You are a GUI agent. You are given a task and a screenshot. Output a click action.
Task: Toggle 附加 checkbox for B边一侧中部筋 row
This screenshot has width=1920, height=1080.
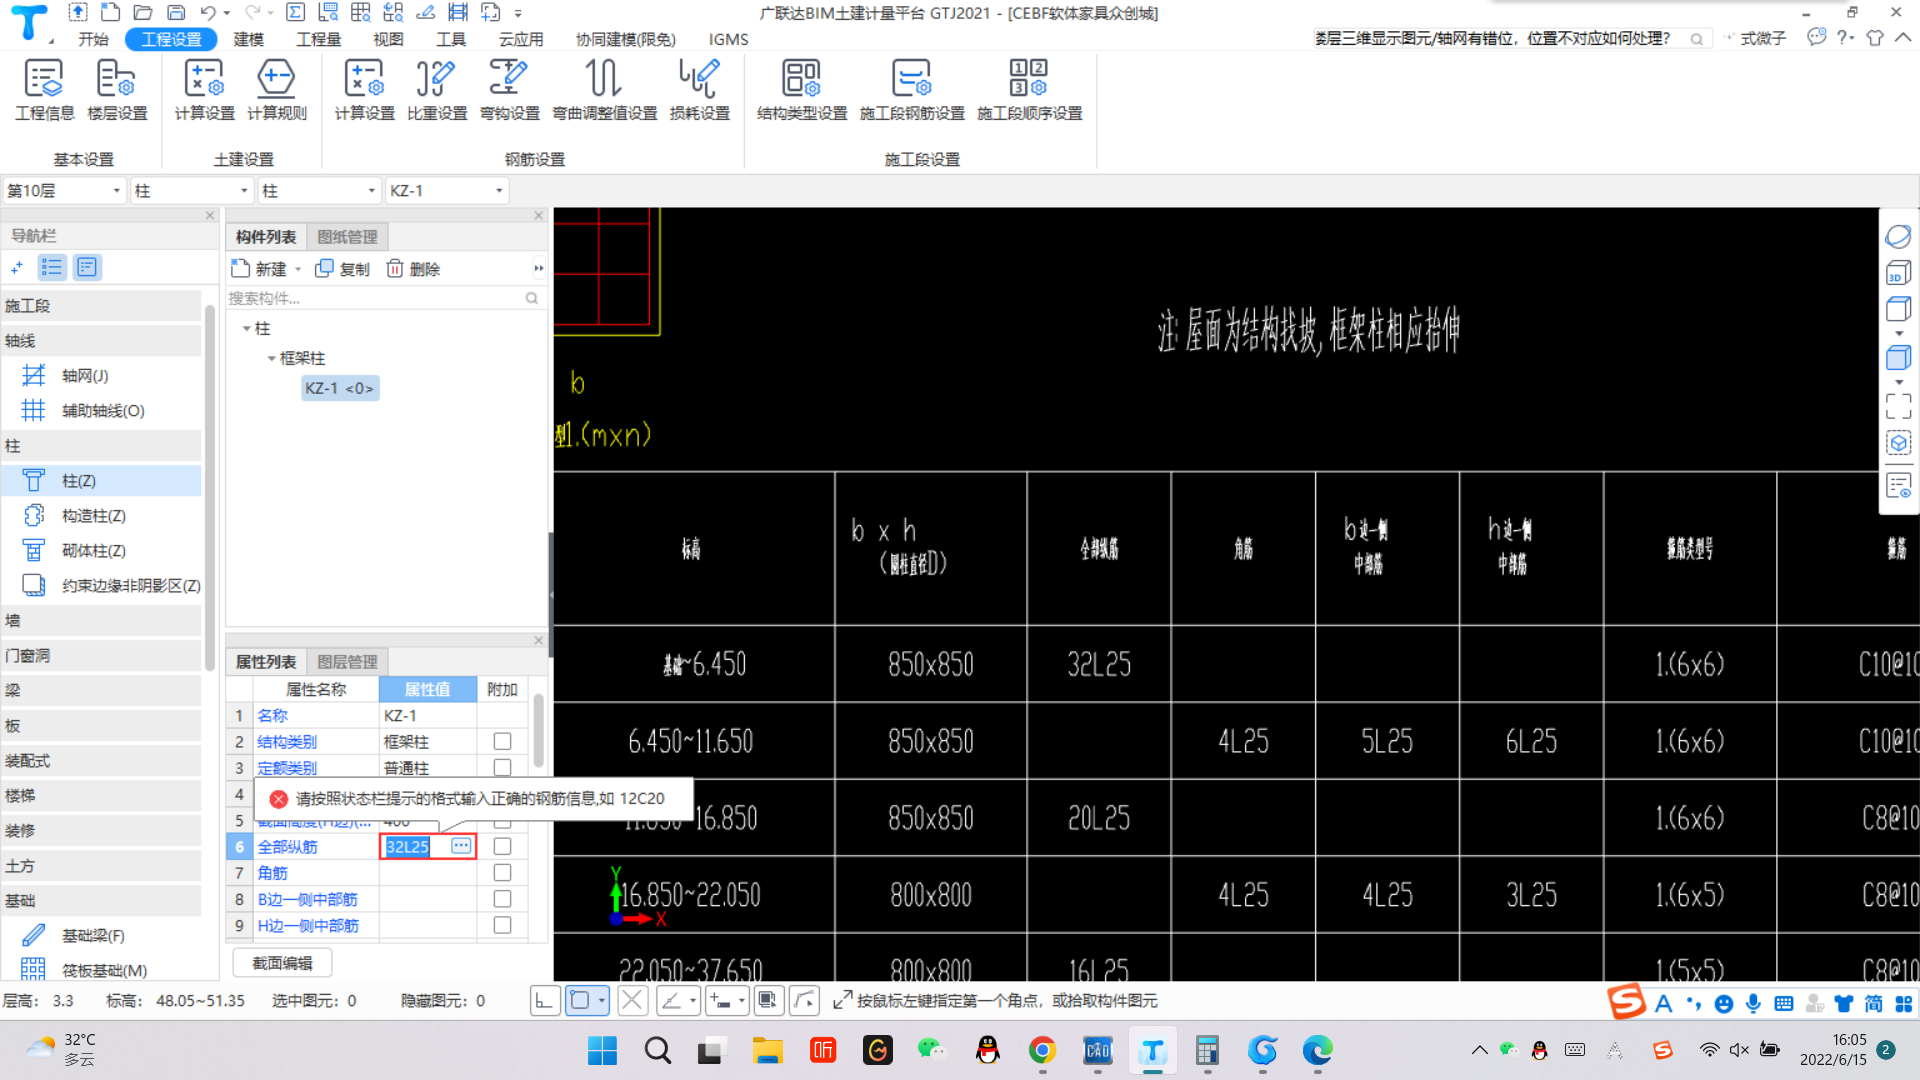point(502,899)
